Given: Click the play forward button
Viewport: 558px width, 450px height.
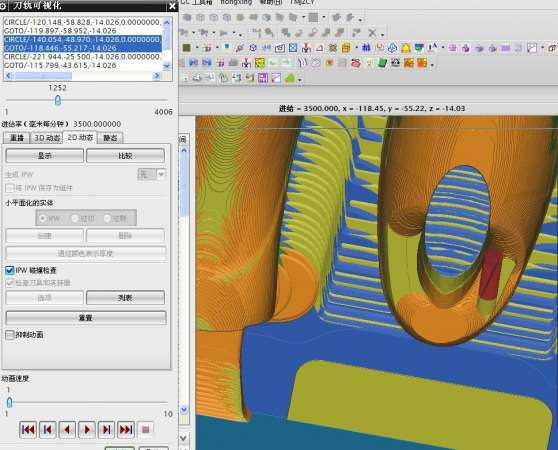Looking at the screenshot, I should [86, 430].
